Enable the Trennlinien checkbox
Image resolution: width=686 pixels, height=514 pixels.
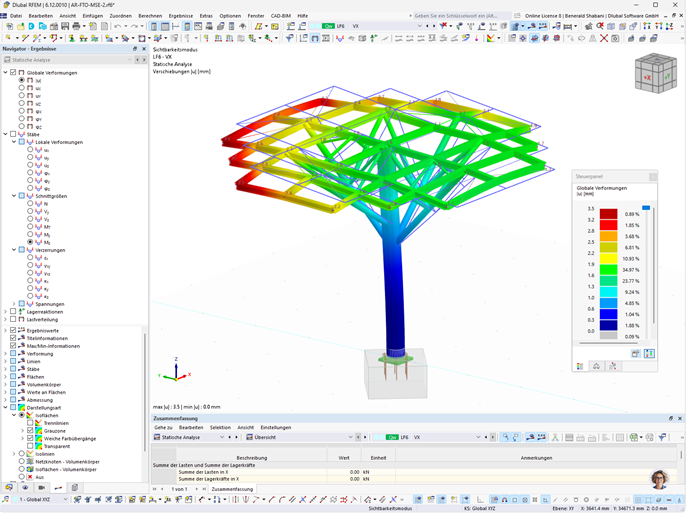[x=30, y=423]
